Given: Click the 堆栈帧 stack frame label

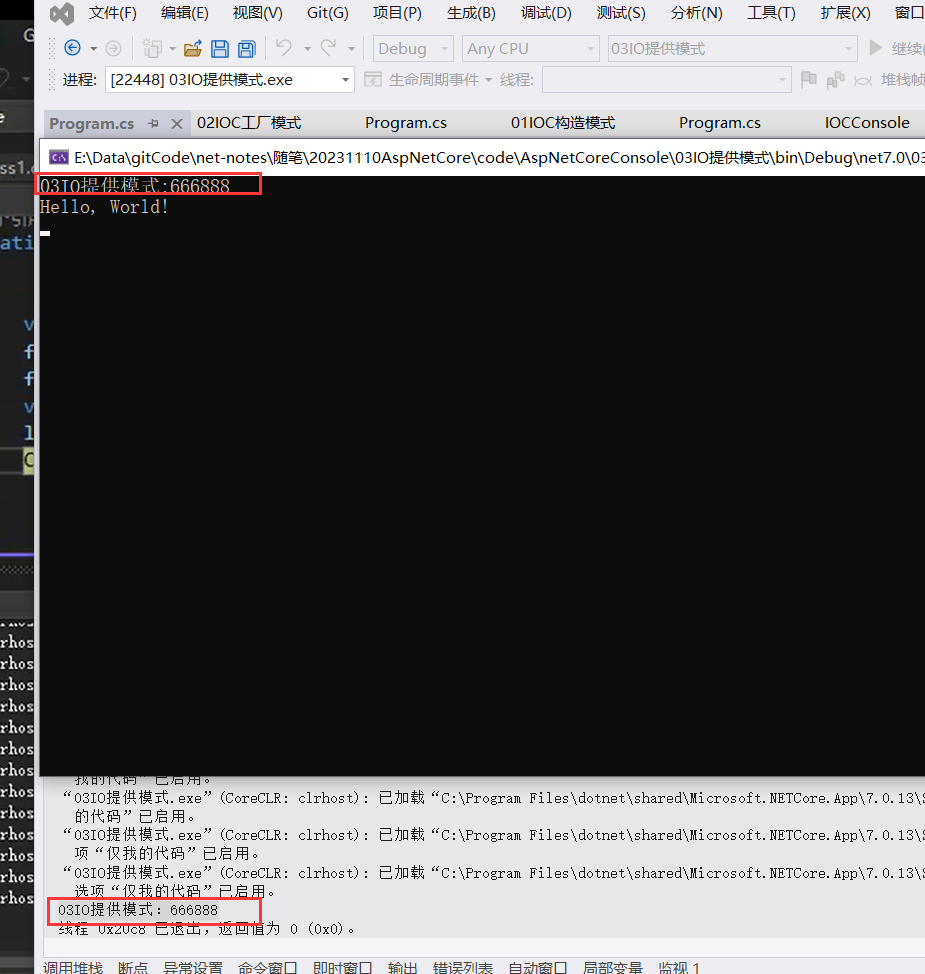Looking at the screenshot, I should pyautogui.click(x=903, y=80).
